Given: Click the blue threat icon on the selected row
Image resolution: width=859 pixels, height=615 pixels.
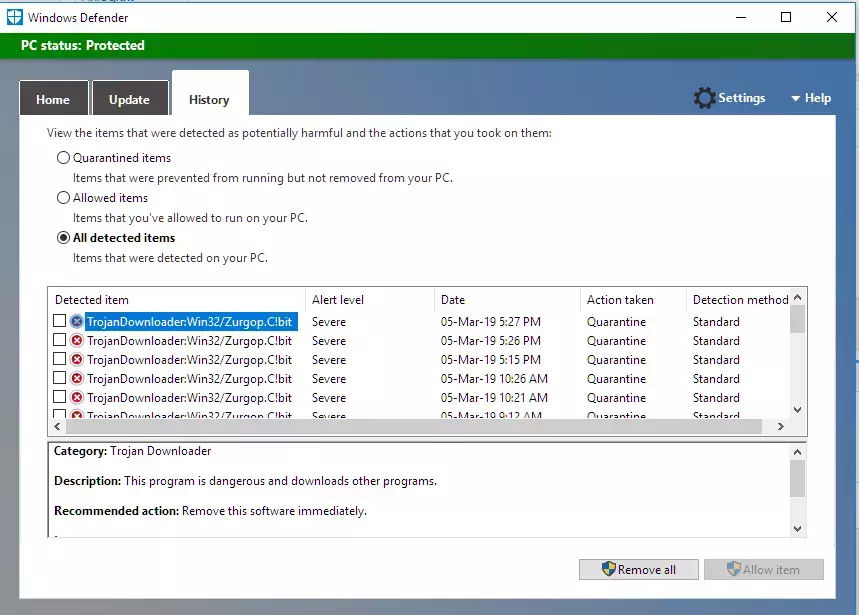Looking at the screenshot, I should [x=77, y=321].
